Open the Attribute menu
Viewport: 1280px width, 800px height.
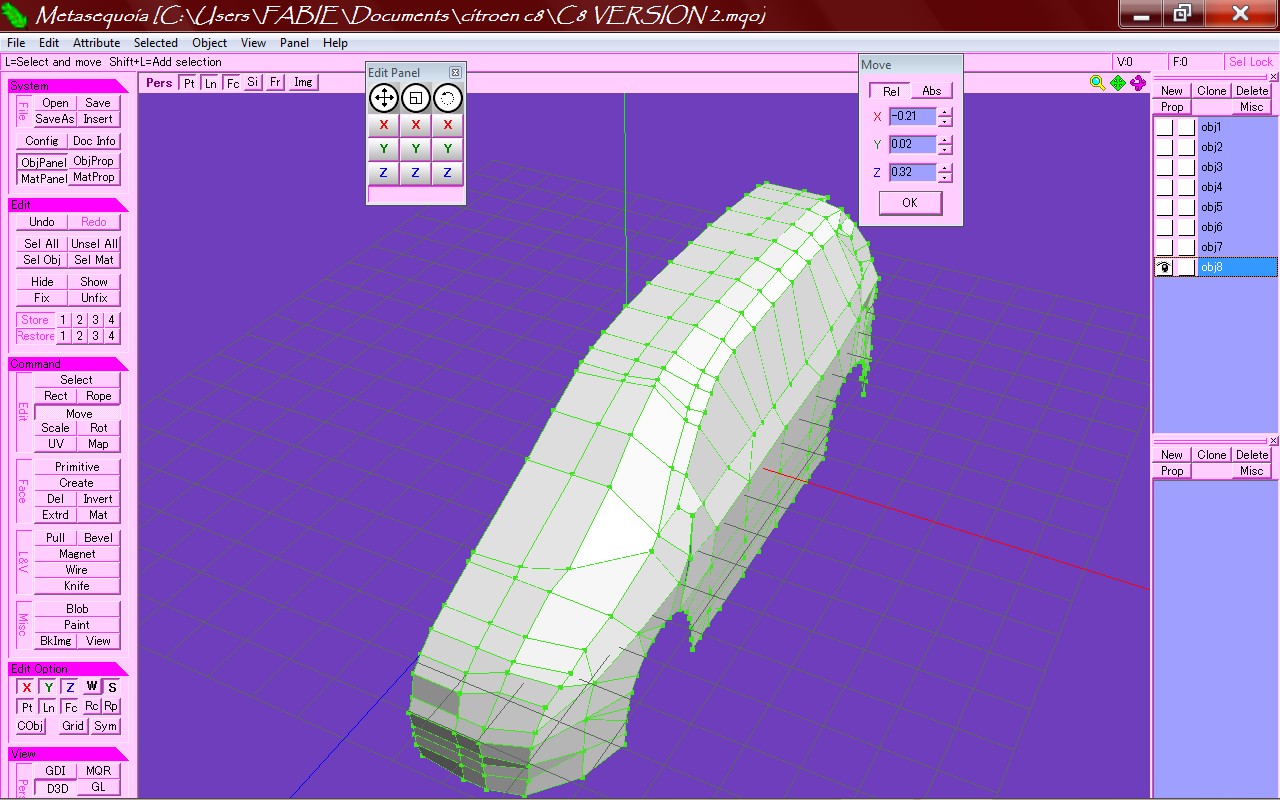(x=96, y=43)
